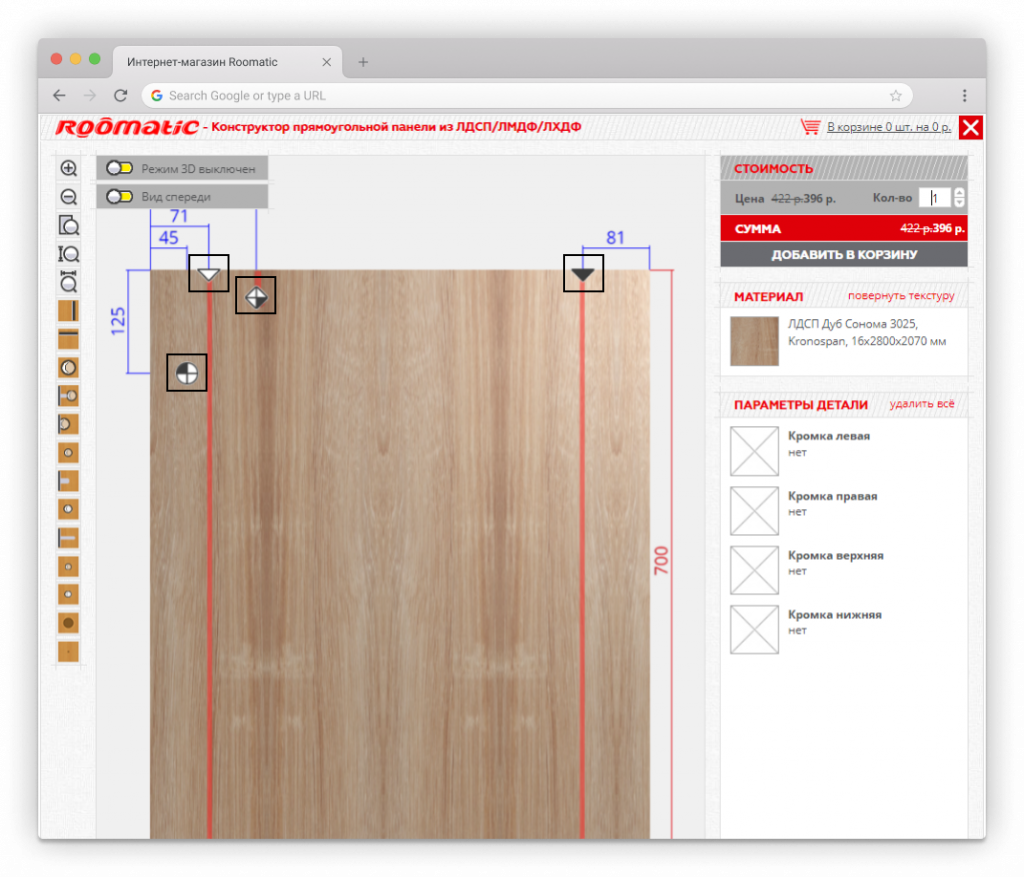Reload the page with browser refresh icon
The height and width of the screenshot is (877, 1024).
coord(120,96)
